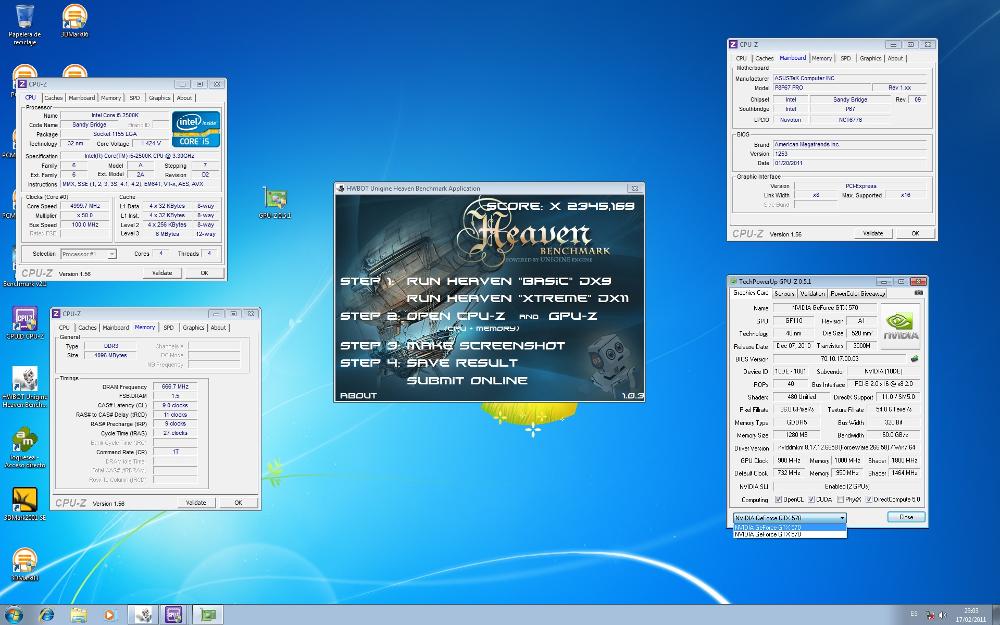Click Validate in the Mainboard CPU-Z window
1000x625 pixels.
873,233
